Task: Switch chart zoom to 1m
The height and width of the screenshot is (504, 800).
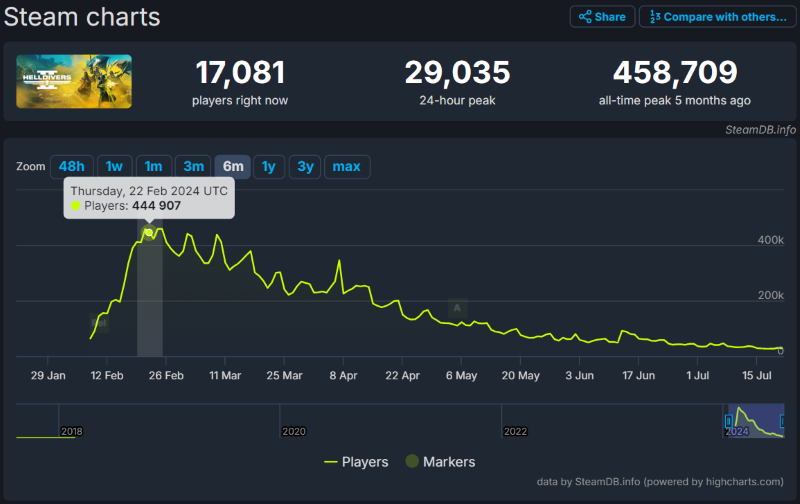Action: [153, 166]
